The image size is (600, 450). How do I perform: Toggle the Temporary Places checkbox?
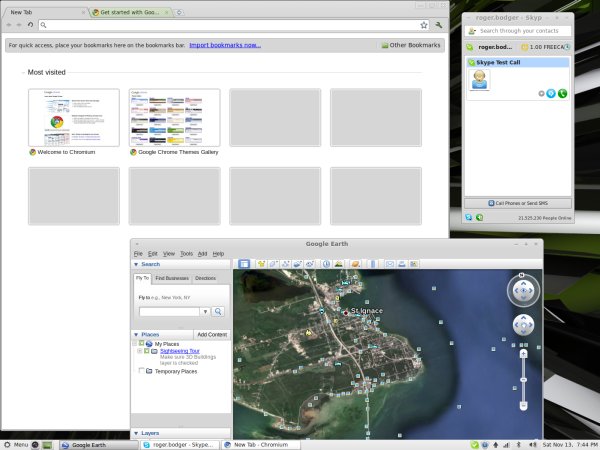[x=141, y=371]
